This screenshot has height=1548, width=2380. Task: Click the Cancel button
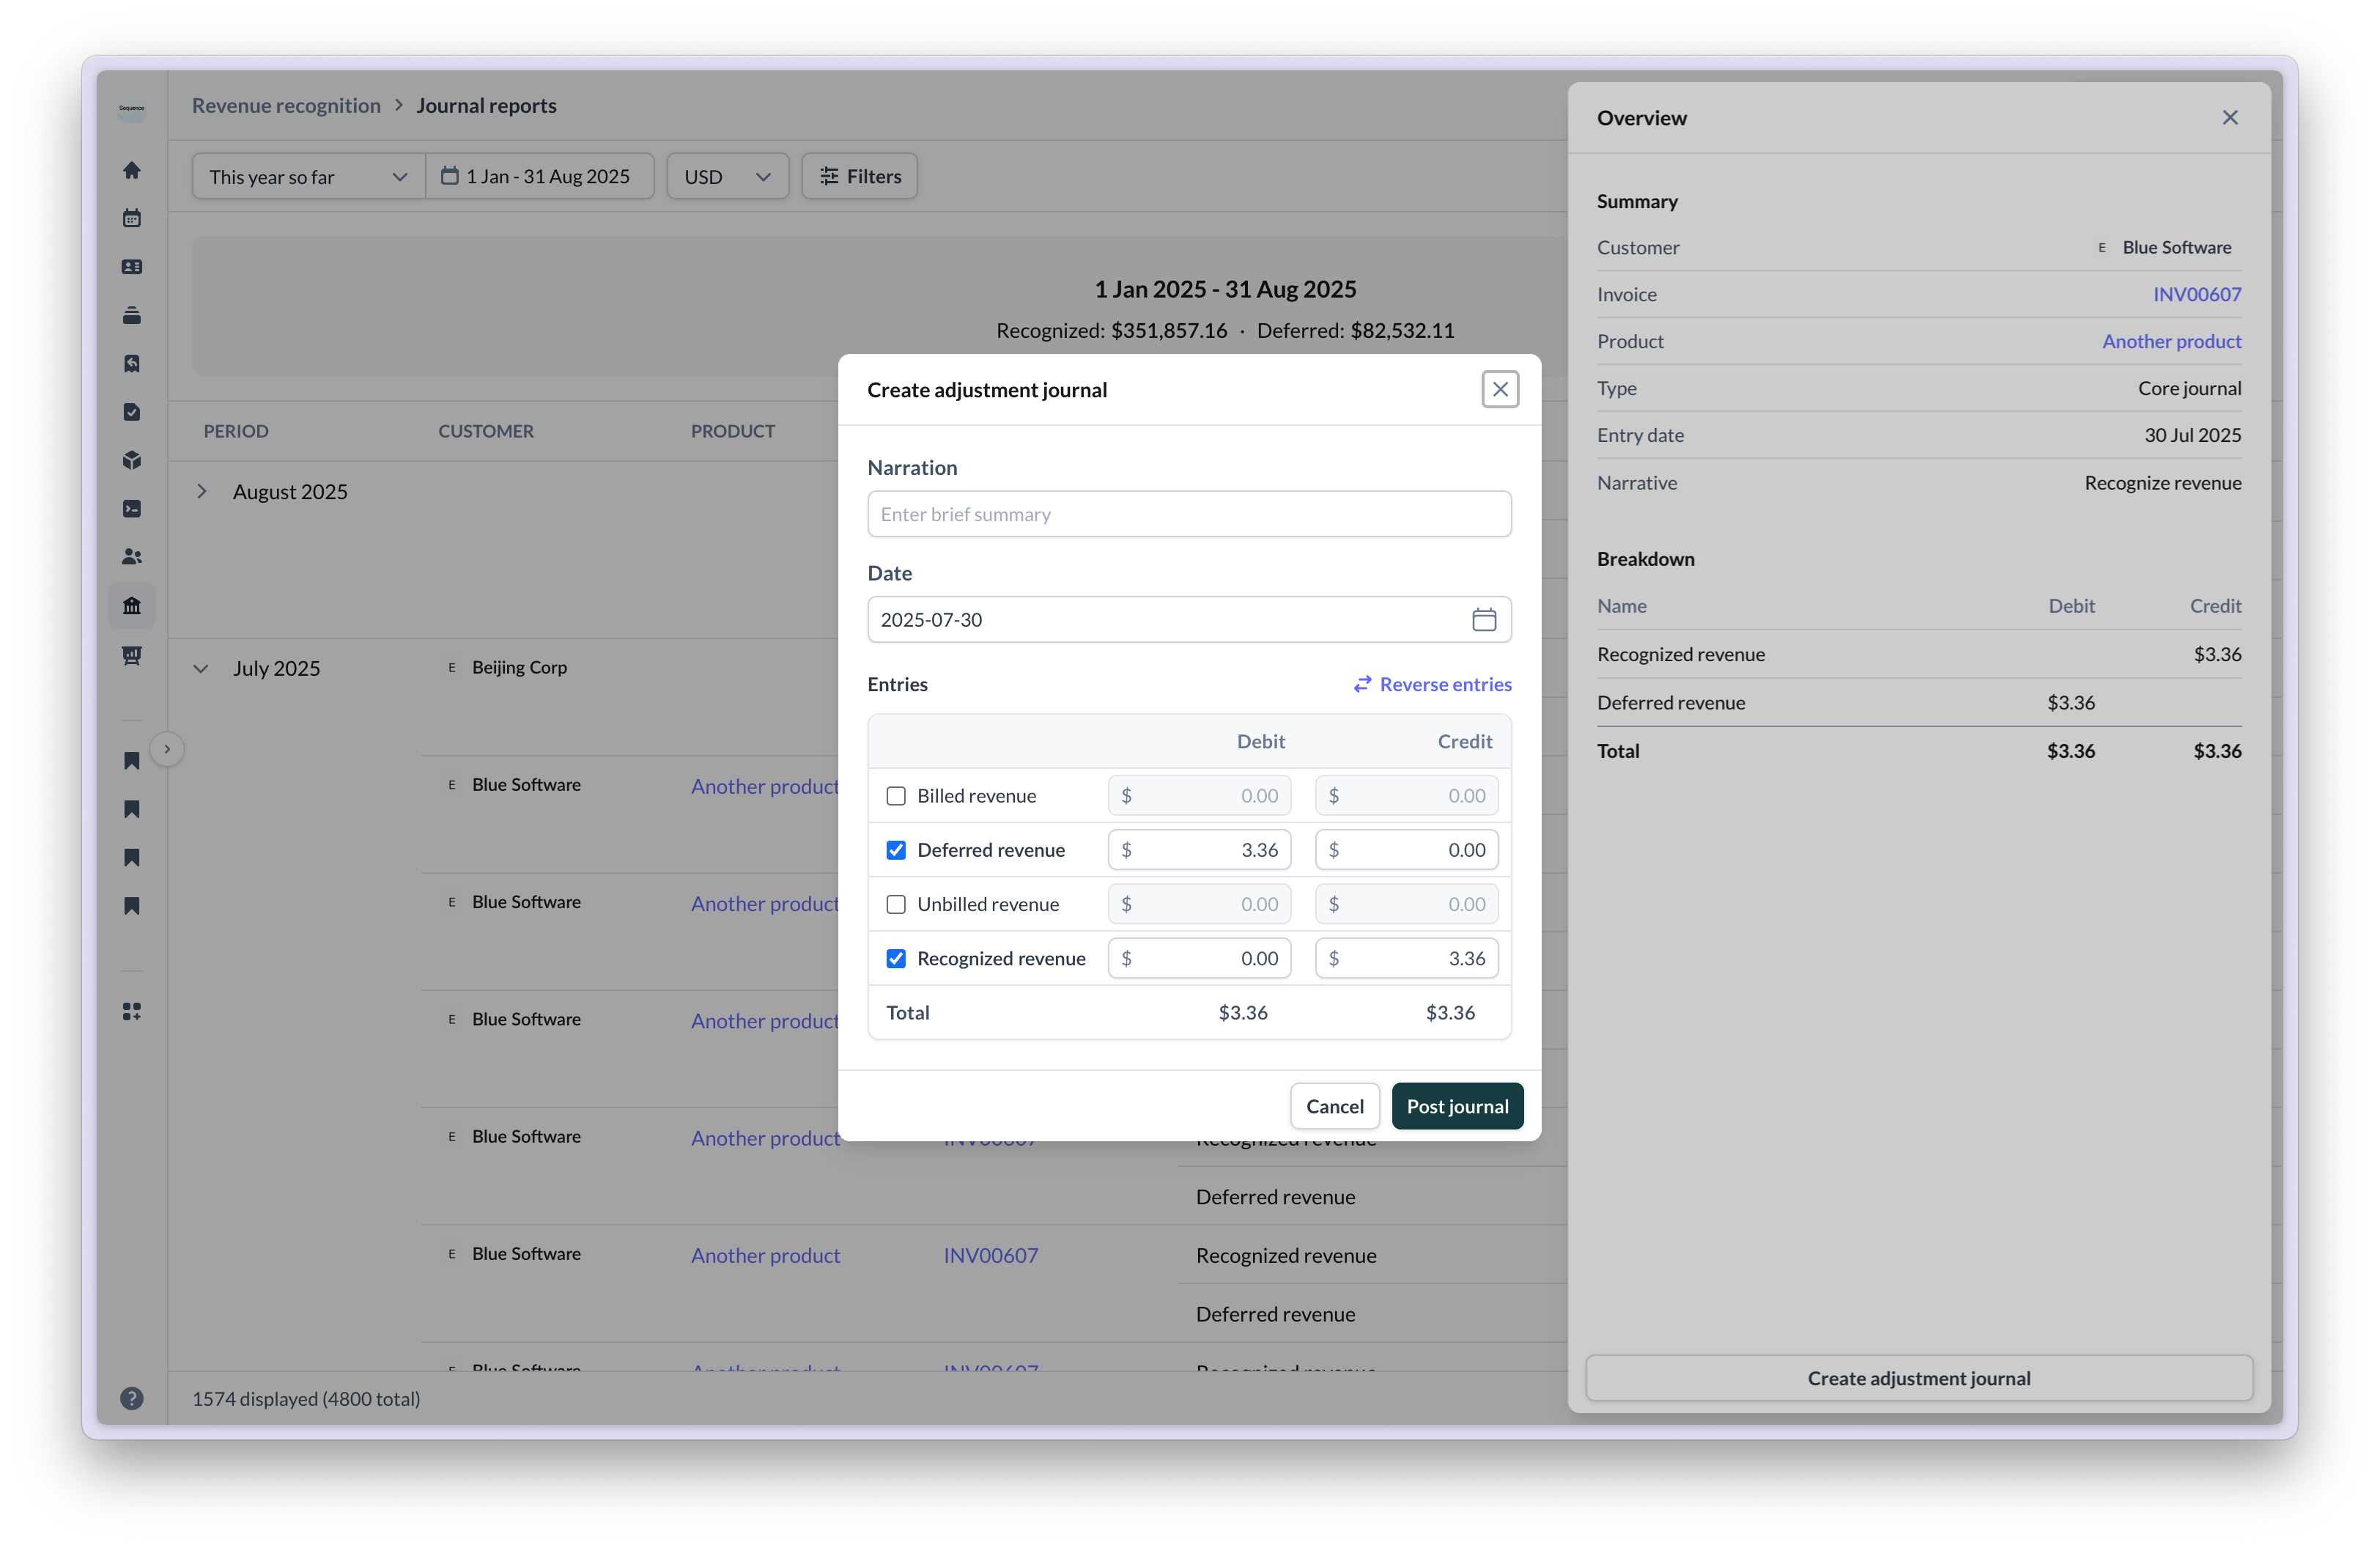tap(1334, 1106)
